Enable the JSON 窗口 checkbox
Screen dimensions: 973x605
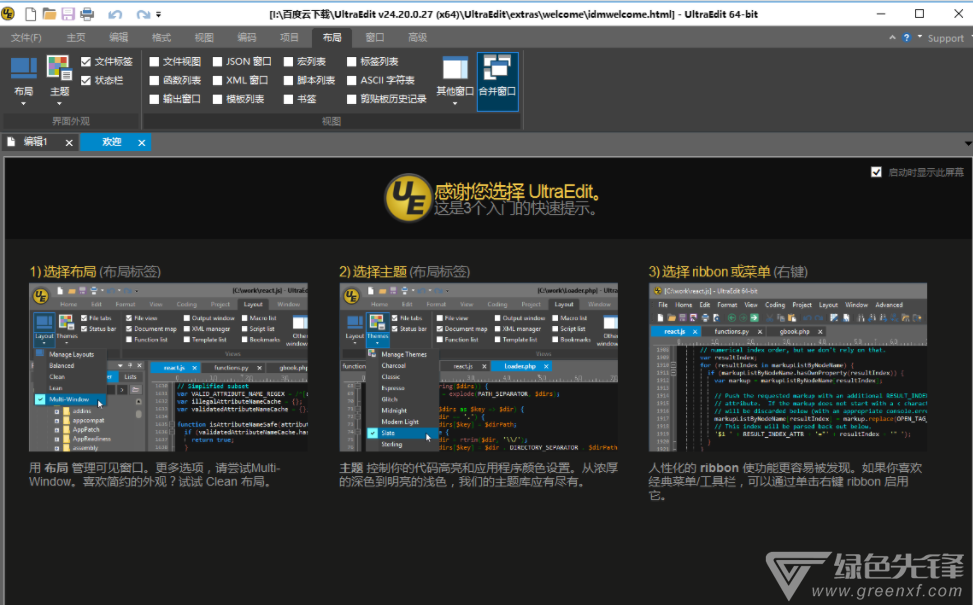(217, 61)
